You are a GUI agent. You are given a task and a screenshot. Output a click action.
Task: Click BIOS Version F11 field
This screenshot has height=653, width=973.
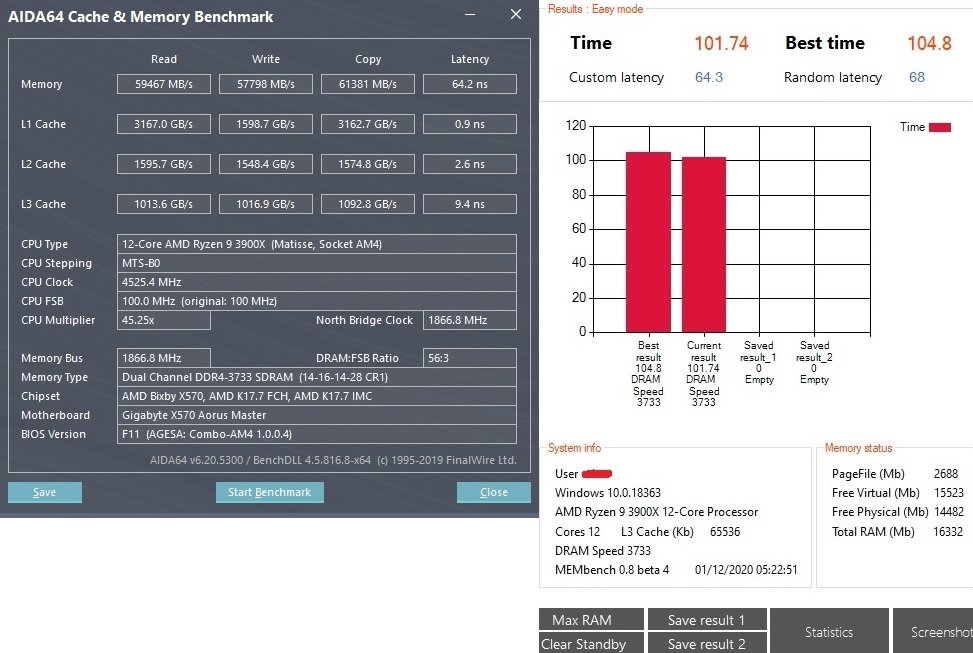[316, 434]
